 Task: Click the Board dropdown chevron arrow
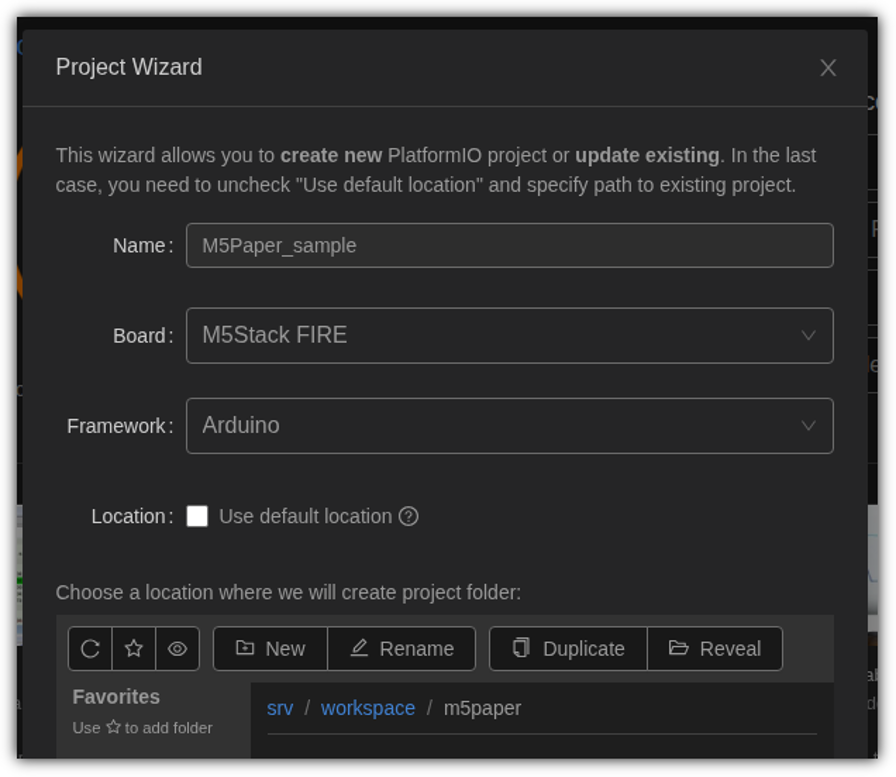[x=808, y=335]
